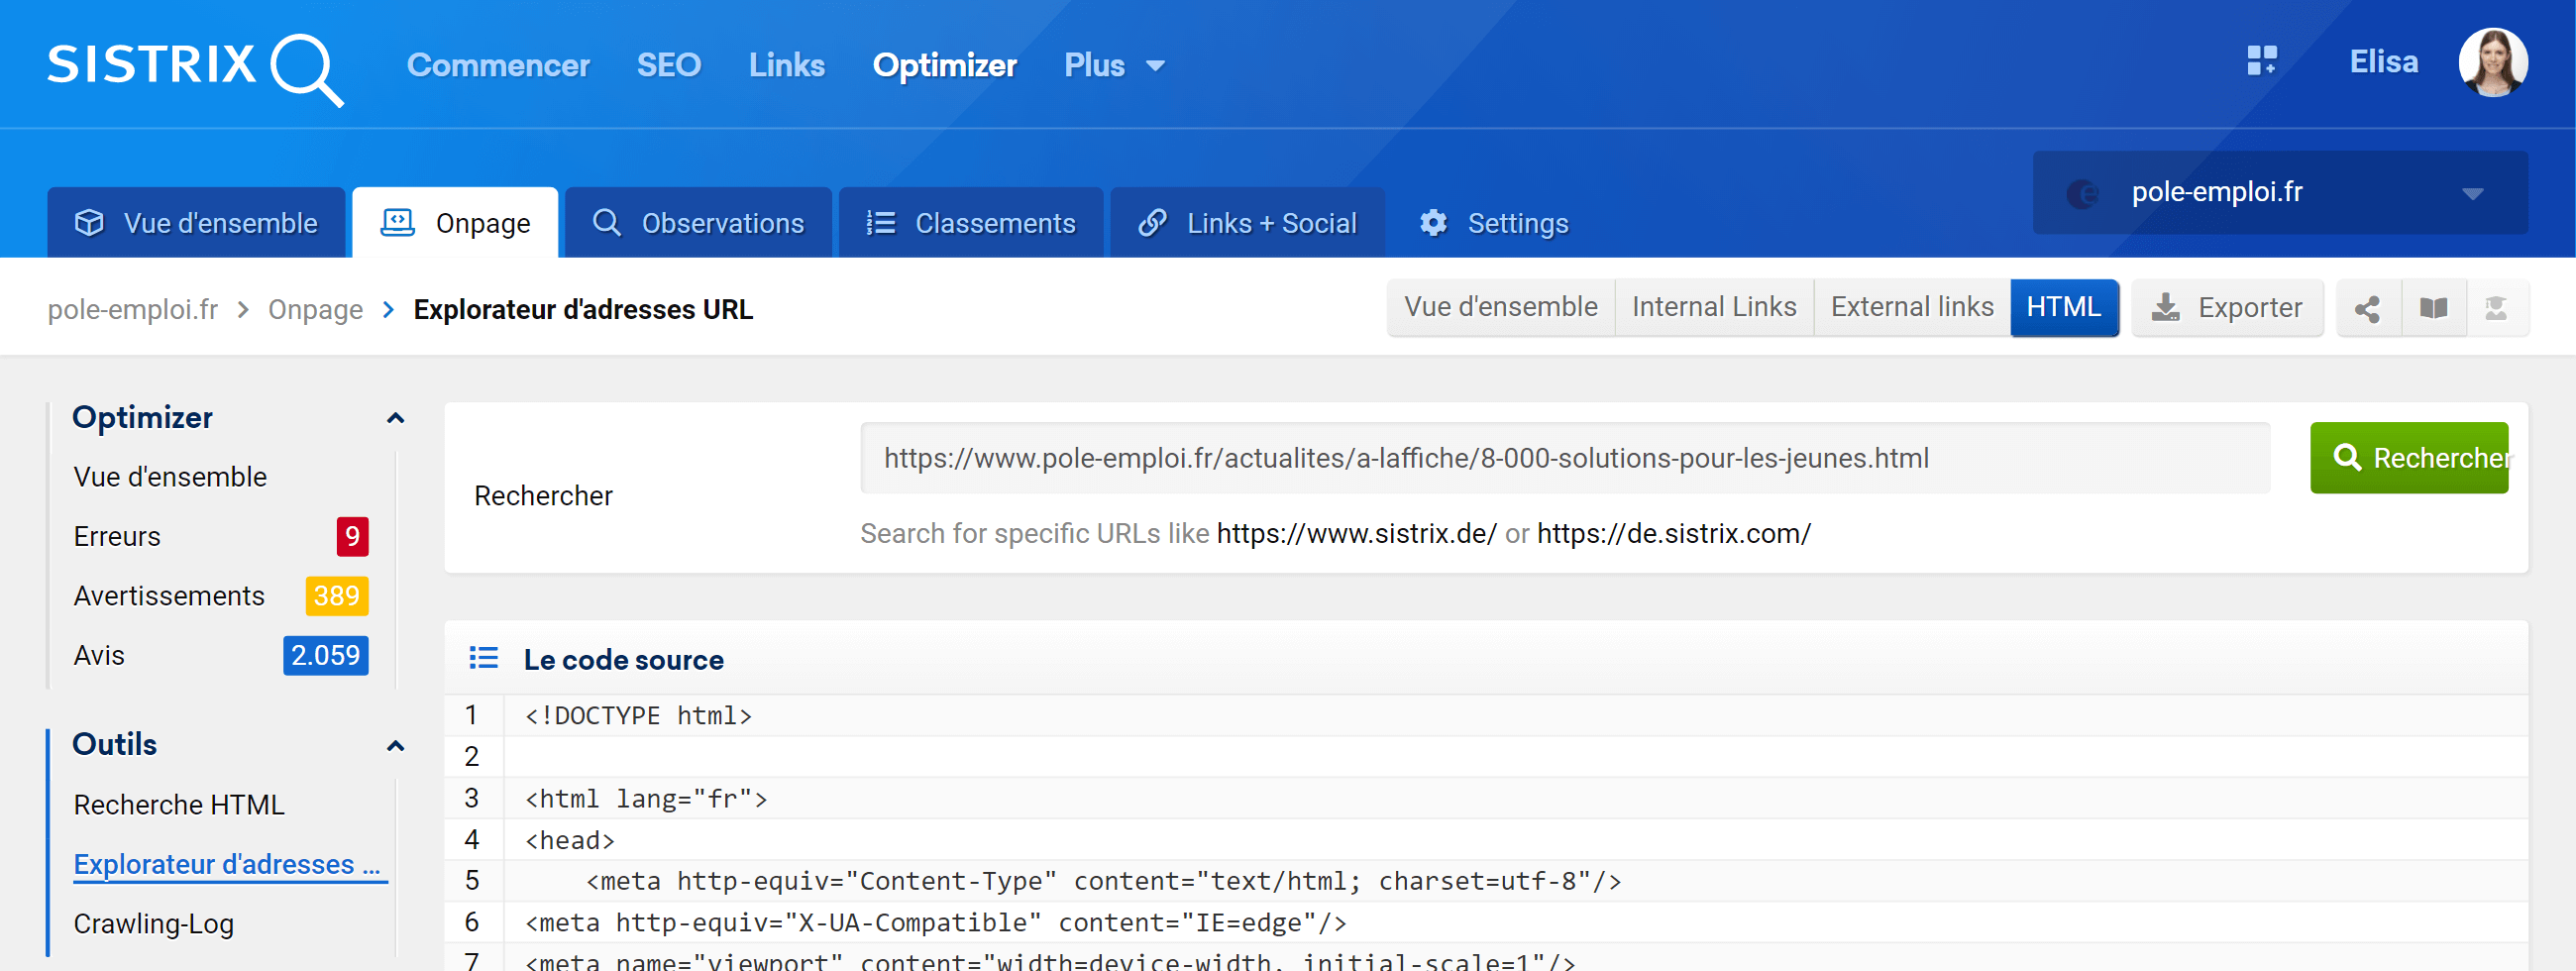Select the X-UA-Compatible meta line
This screenshot has width=2576, height=971.
coord(935,923)
